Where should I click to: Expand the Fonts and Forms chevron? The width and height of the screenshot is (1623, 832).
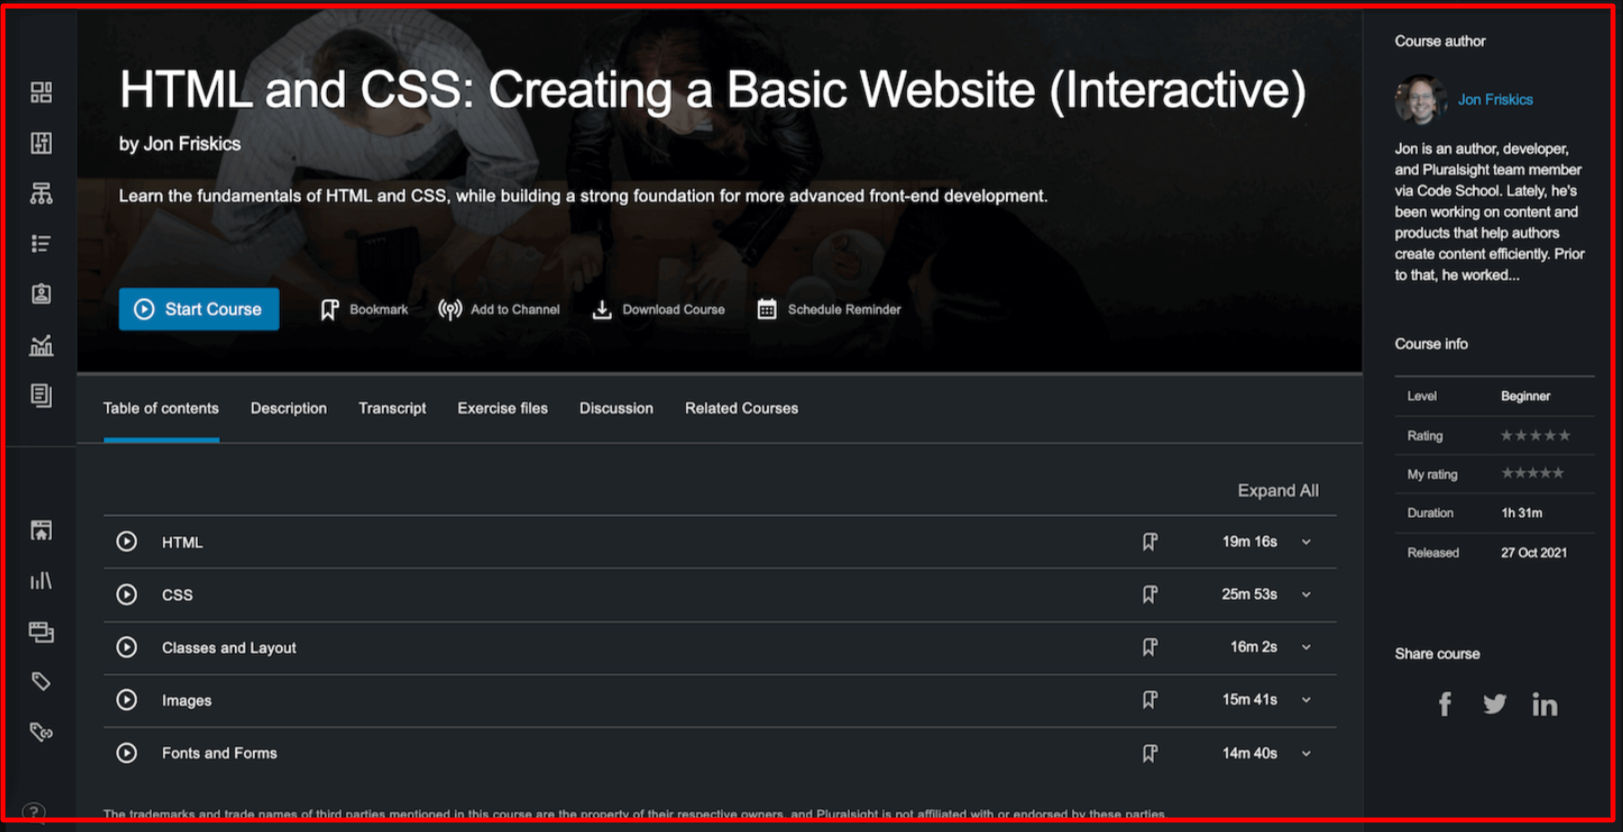[x=1306, y=754]
